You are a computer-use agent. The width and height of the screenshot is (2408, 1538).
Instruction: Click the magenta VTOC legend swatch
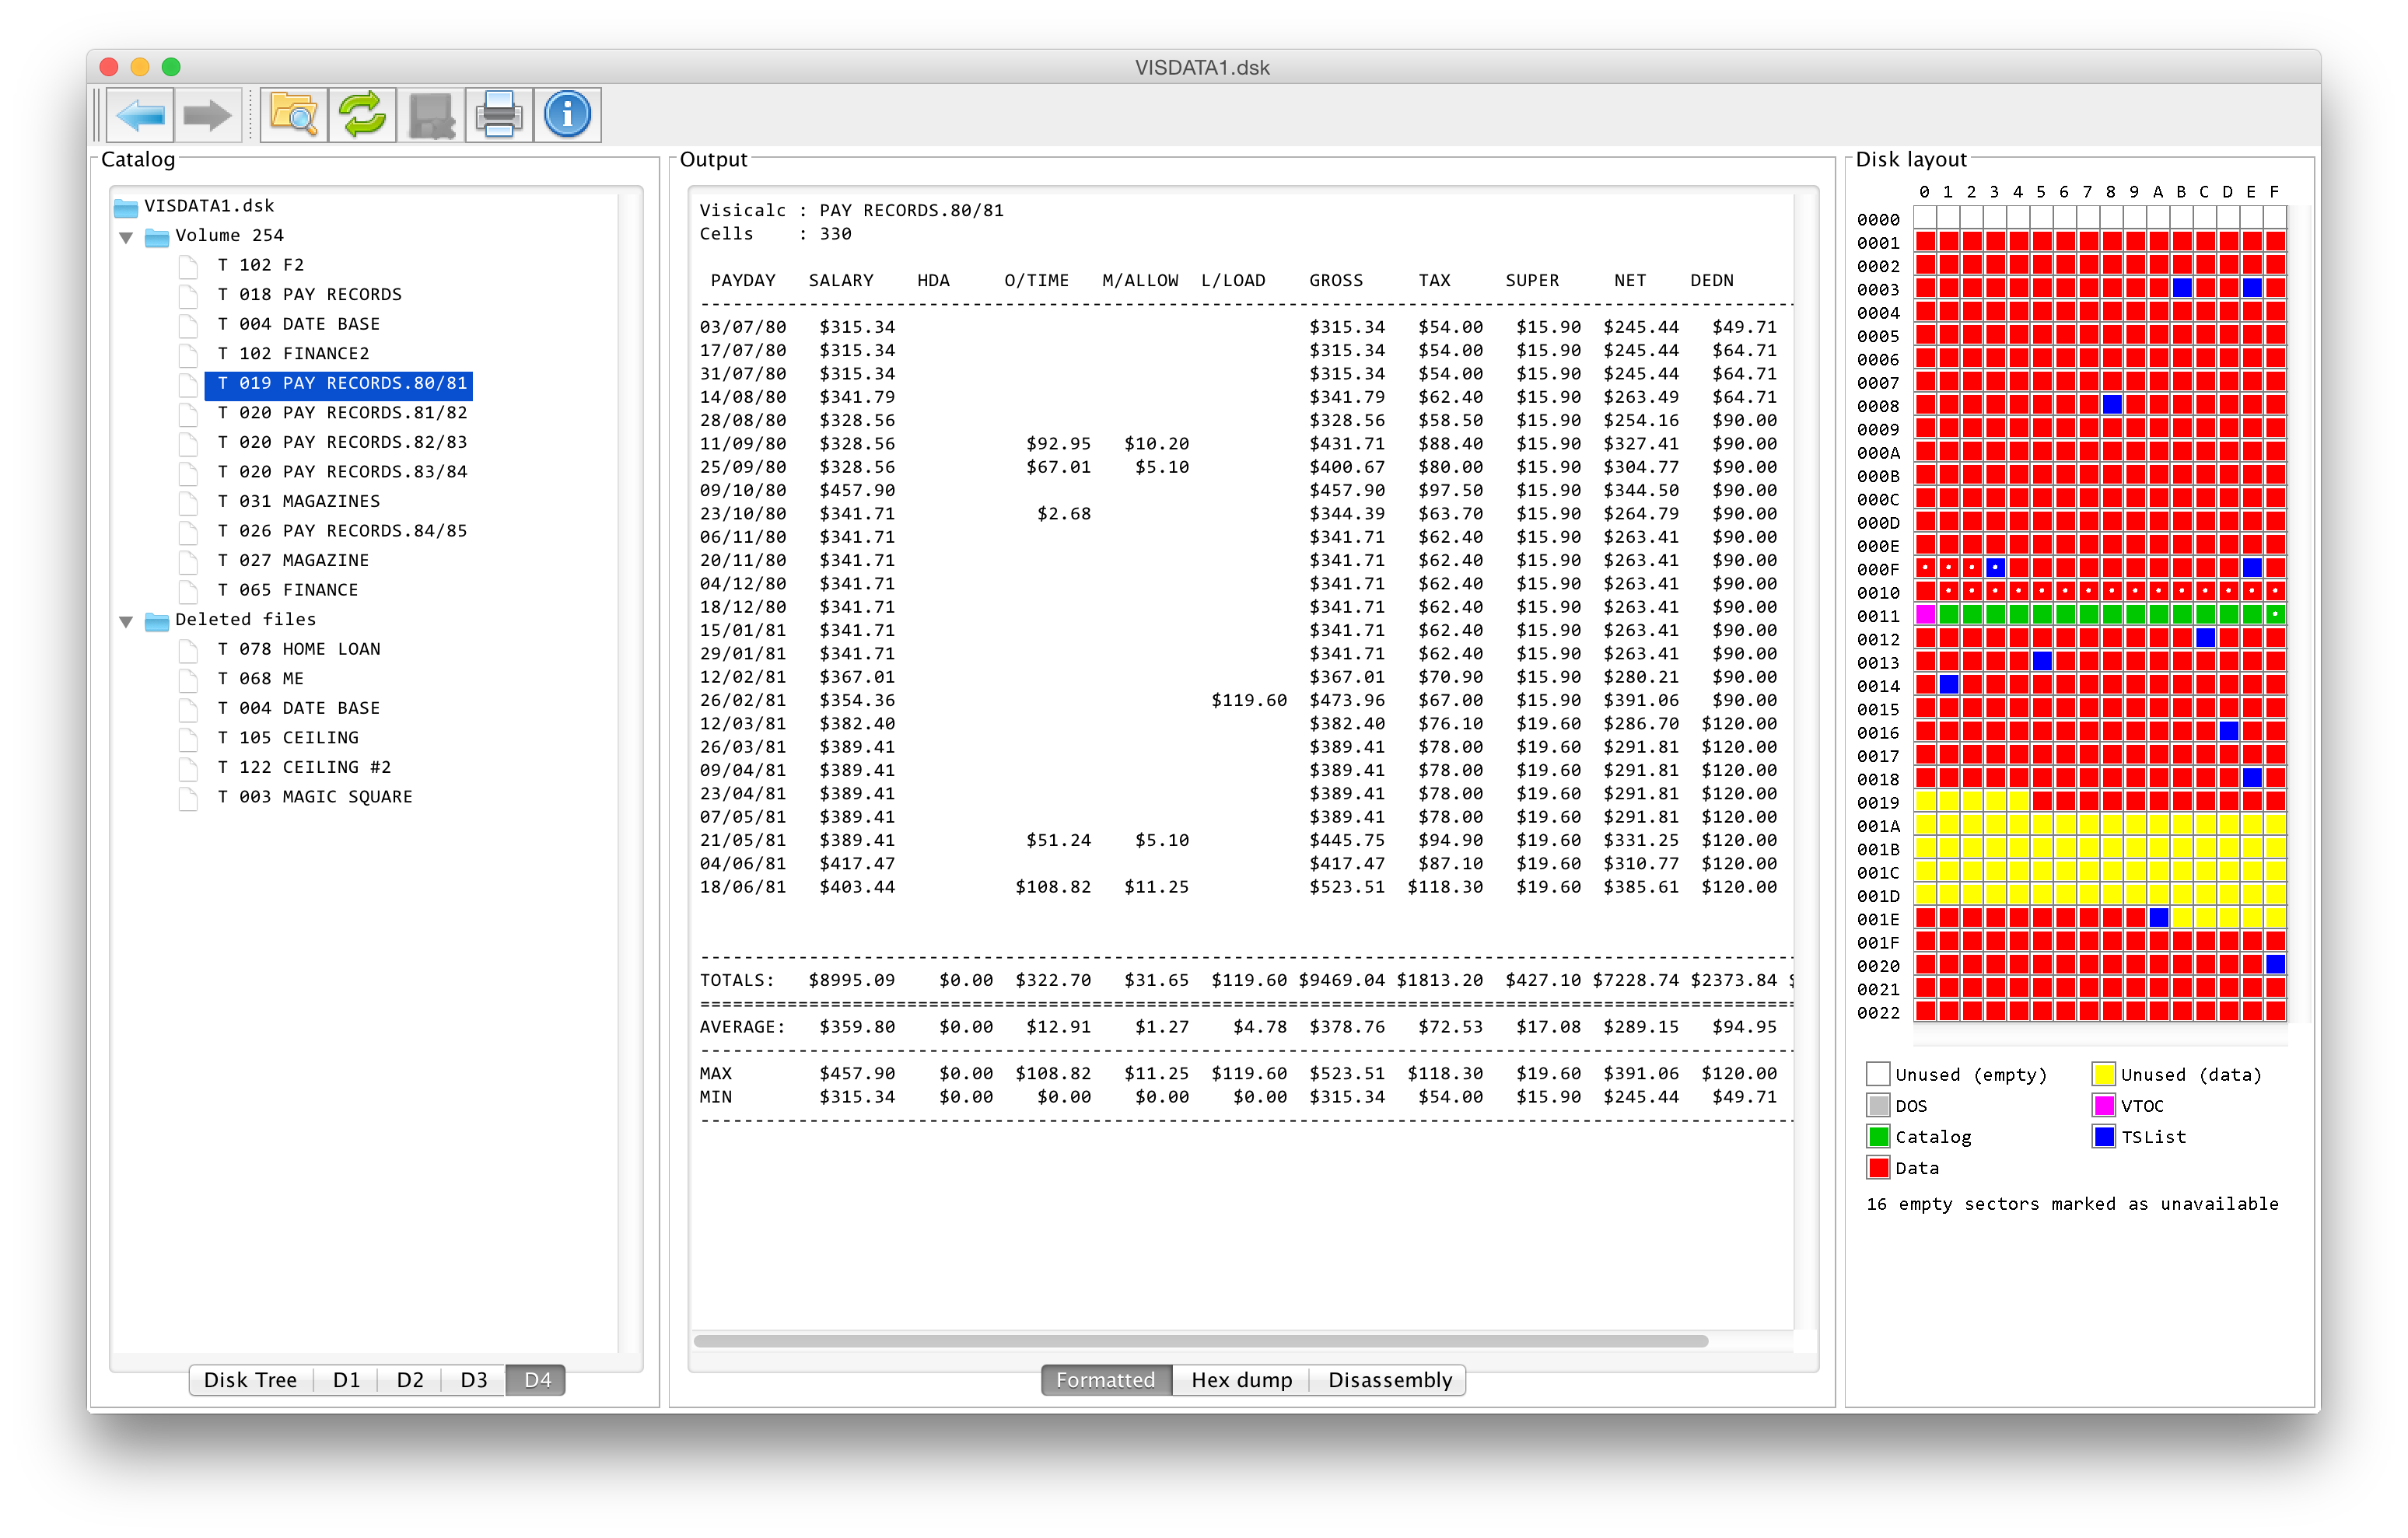(2103, 1105)
